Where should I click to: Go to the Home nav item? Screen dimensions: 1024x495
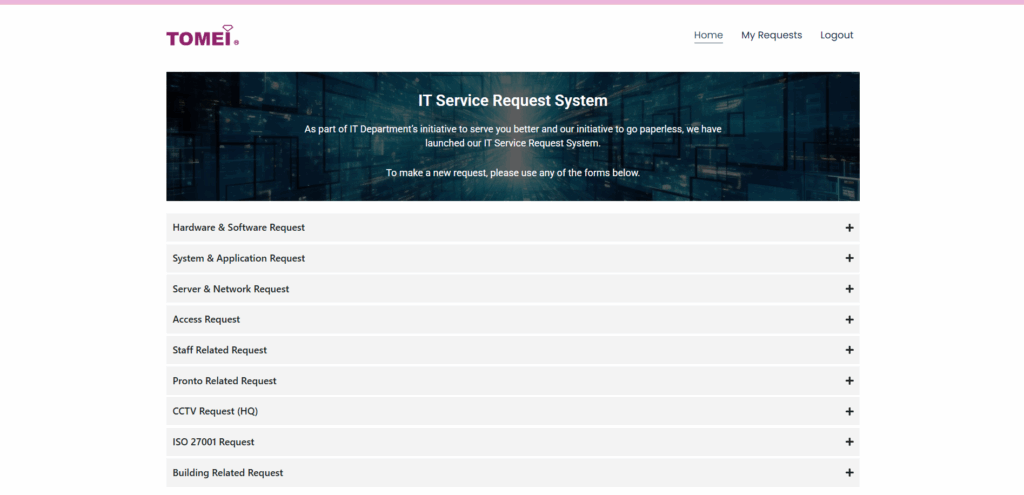coord(708,35)
